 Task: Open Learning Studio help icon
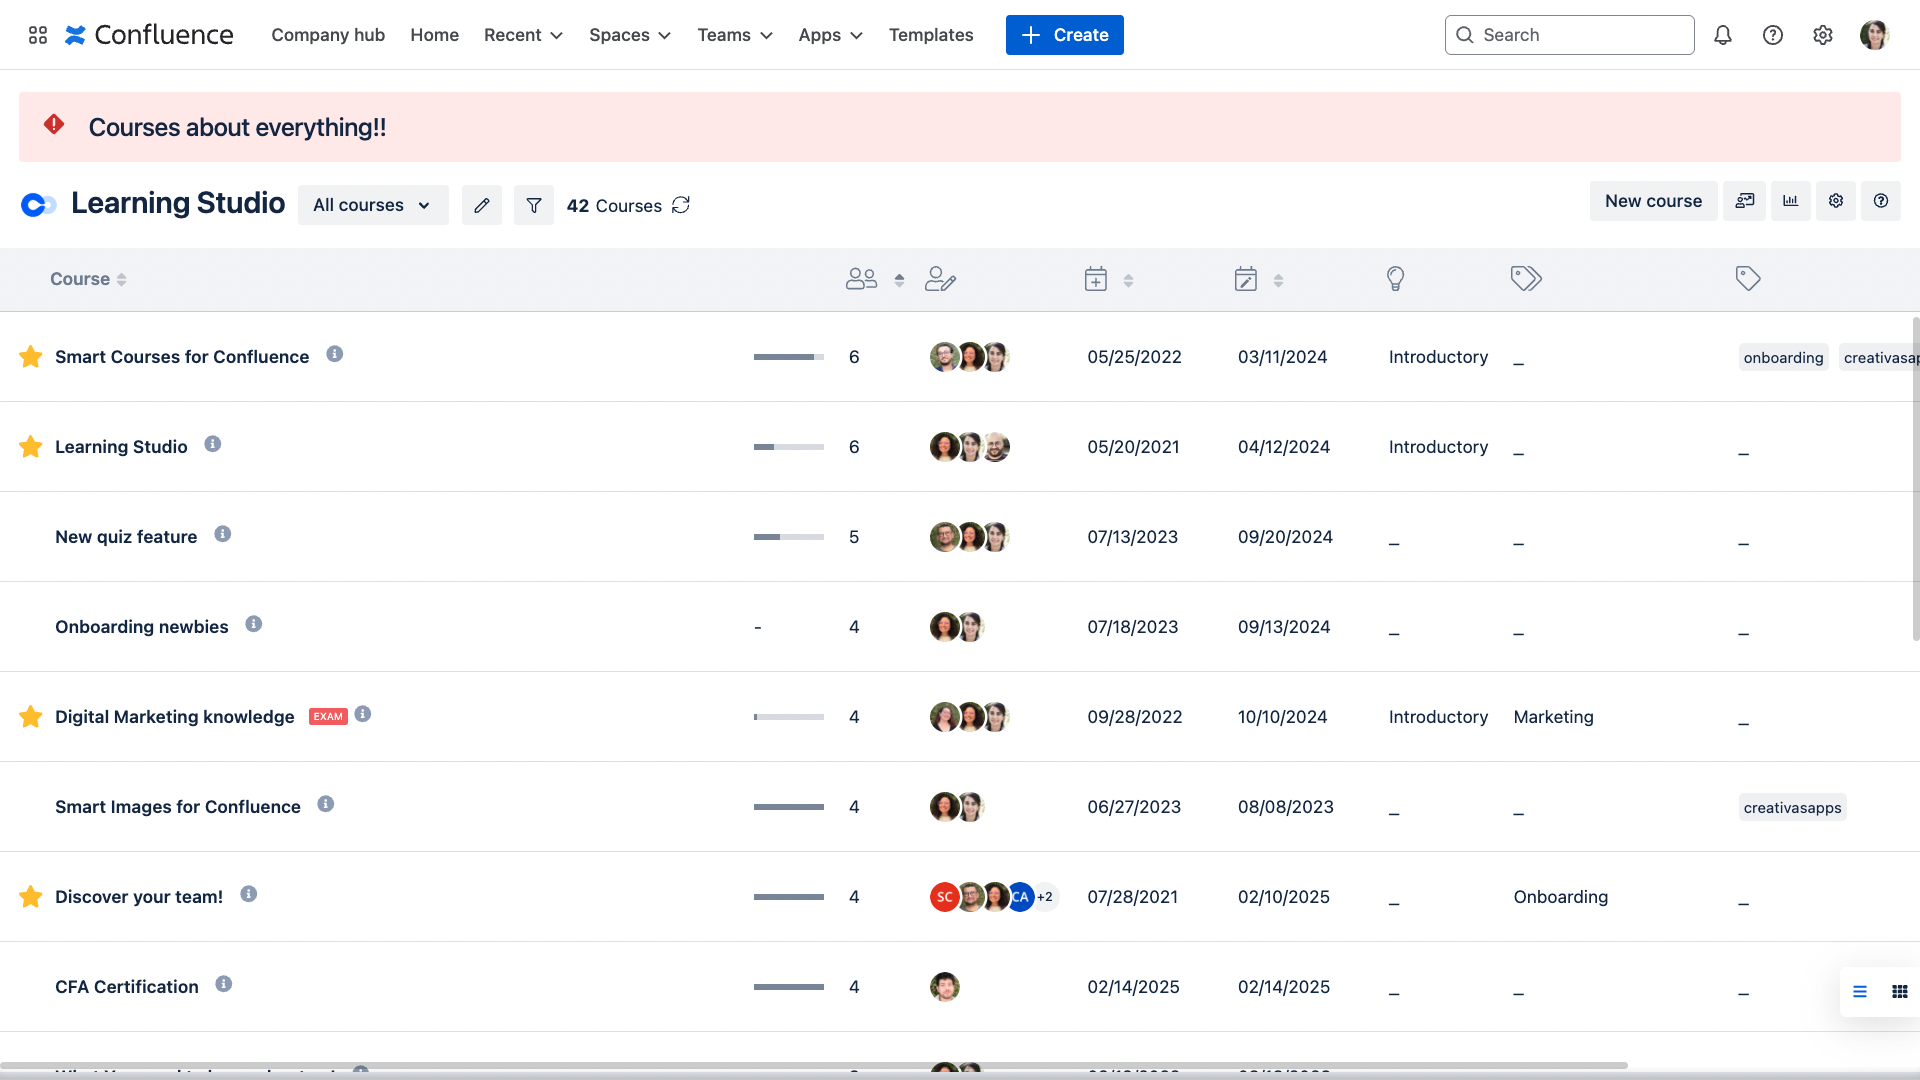coord(1881,201)
